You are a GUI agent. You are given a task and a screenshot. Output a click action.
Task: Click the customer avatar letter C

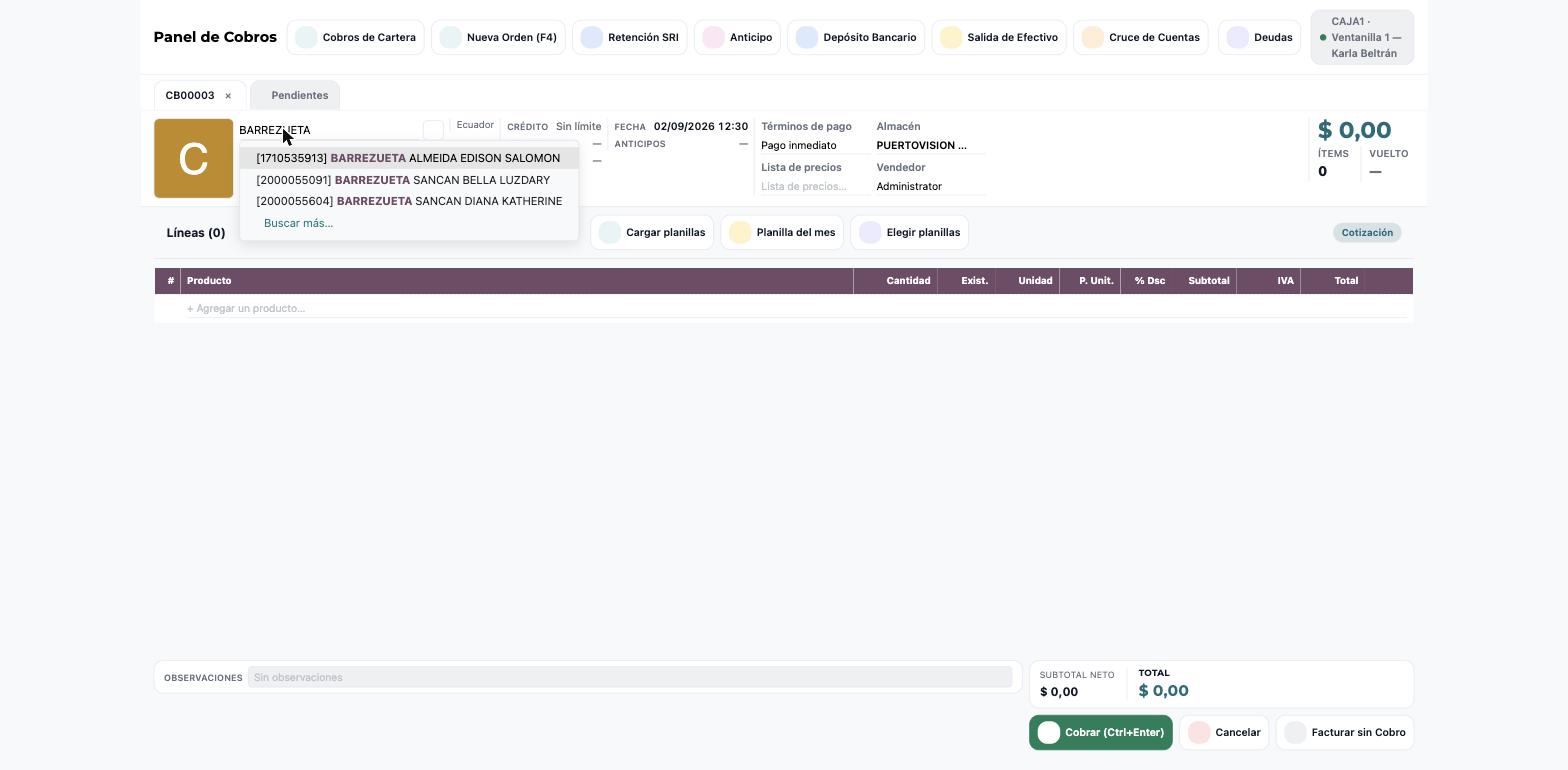pyautogui.click(x=193, y=158)
